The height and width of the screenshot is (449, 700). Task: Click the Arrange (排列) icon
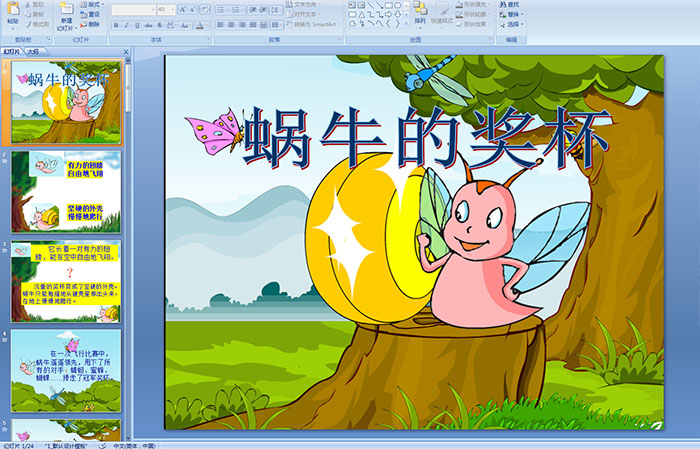click(420, 12)
